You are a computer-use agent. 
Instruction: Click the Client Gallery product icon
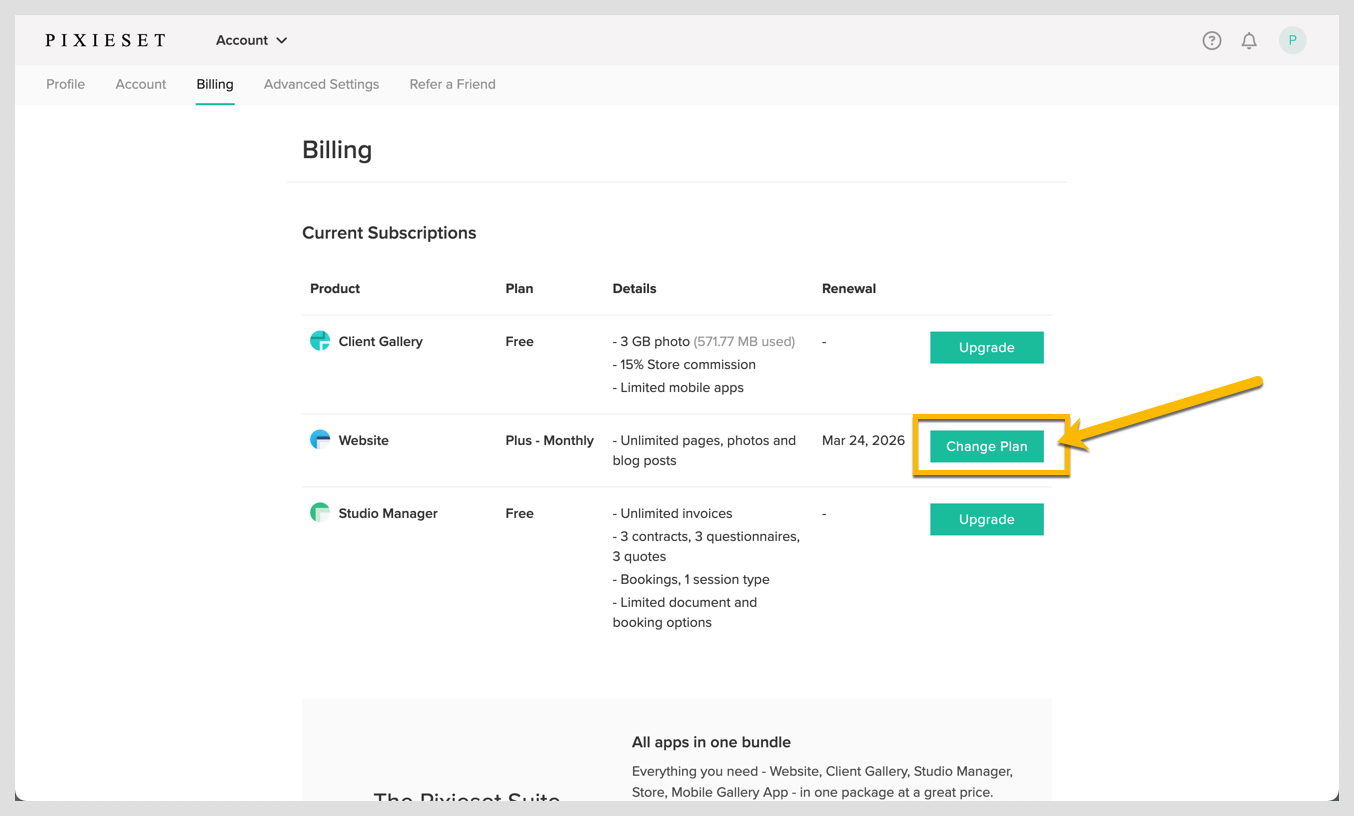point(319,340)
